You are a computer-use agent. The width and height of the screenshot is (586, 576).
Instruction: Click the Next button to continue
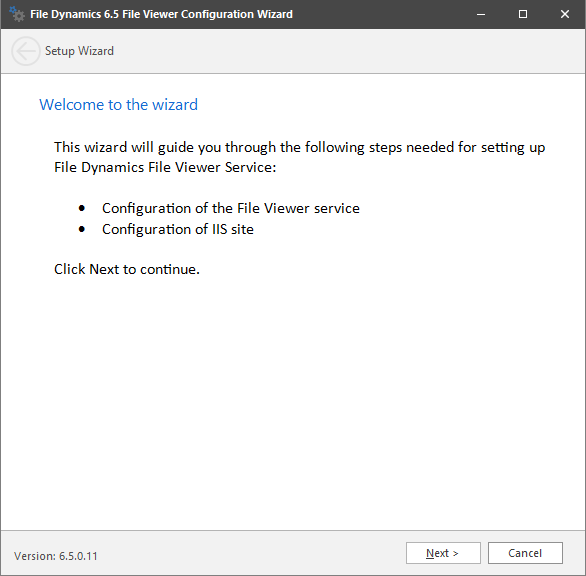(443, 553)
